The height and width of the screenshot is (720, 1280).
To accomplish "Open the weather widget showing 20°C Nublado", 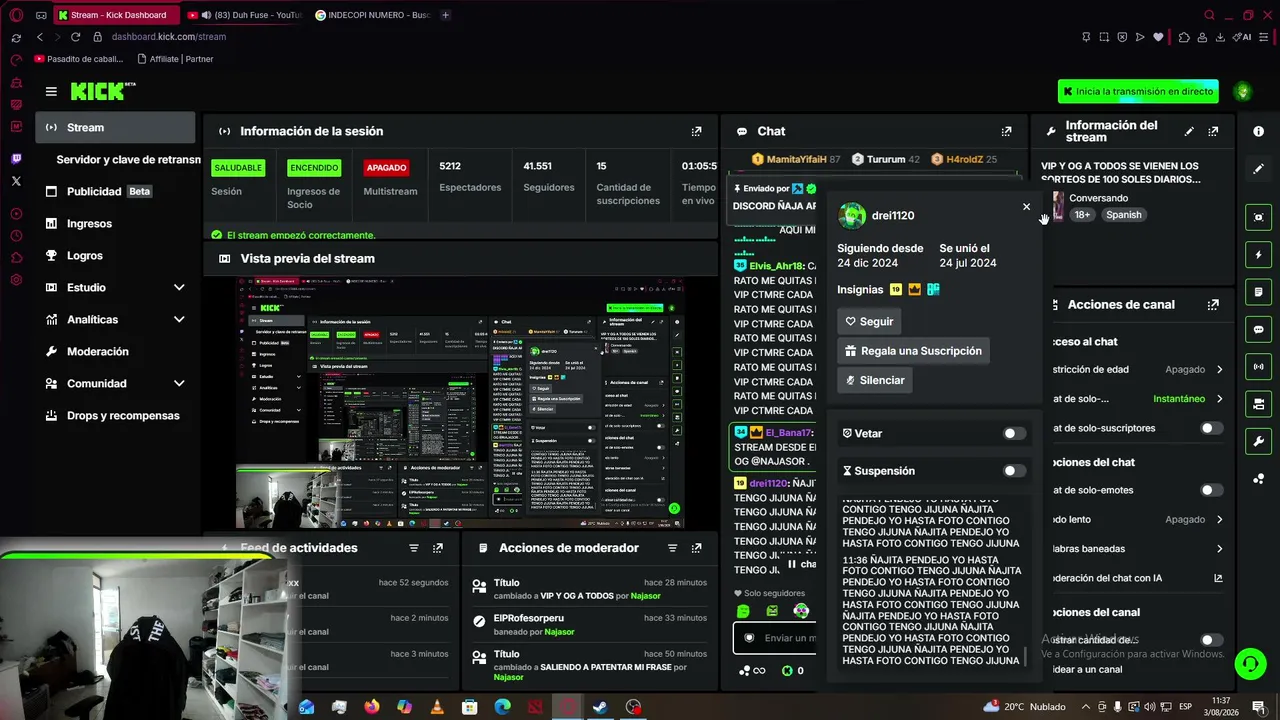I will [x=1024, y=707].
